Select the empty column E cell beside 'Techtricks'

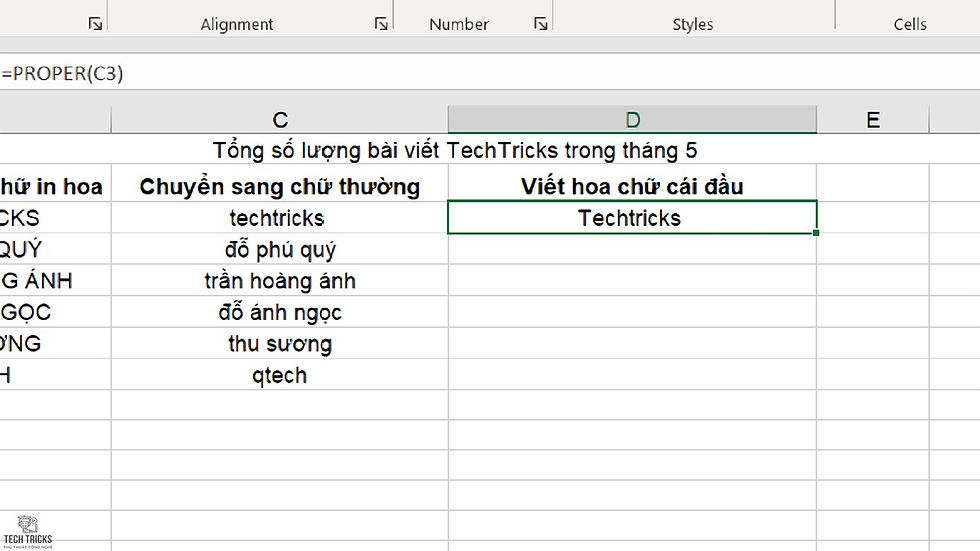click(x=873, y=218)
